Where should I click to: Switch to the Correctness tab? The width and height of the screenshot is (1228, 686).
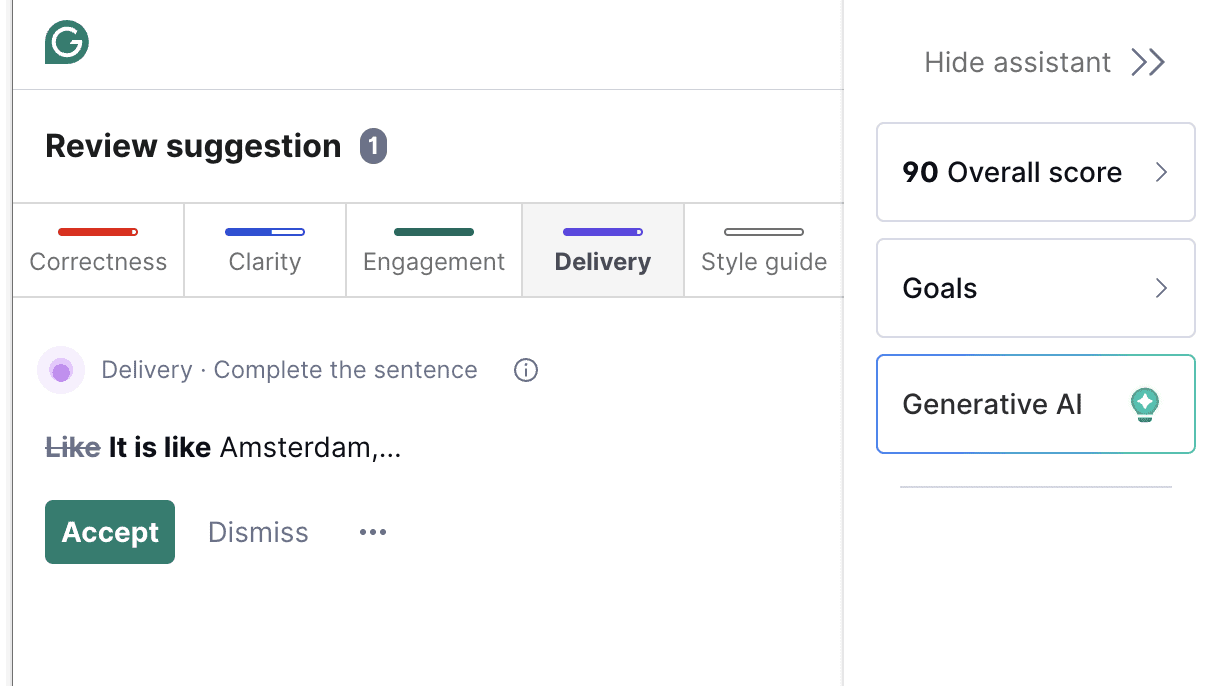[x=98, y=251]
